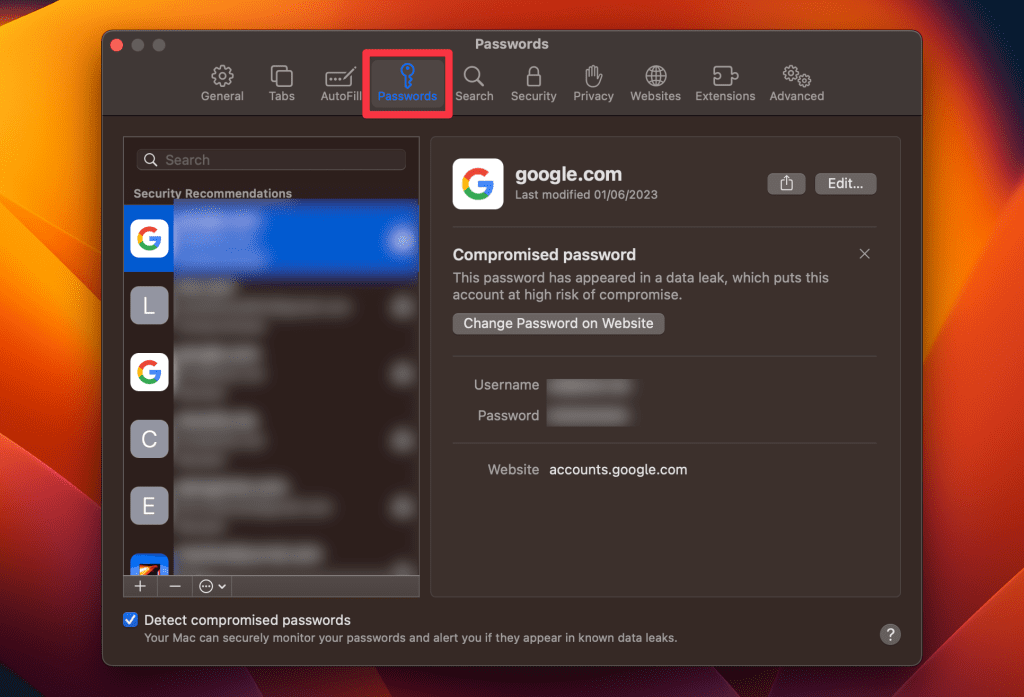Open the AutoFill settings tab
1024x697 pixels.
(x=340, y=84)
